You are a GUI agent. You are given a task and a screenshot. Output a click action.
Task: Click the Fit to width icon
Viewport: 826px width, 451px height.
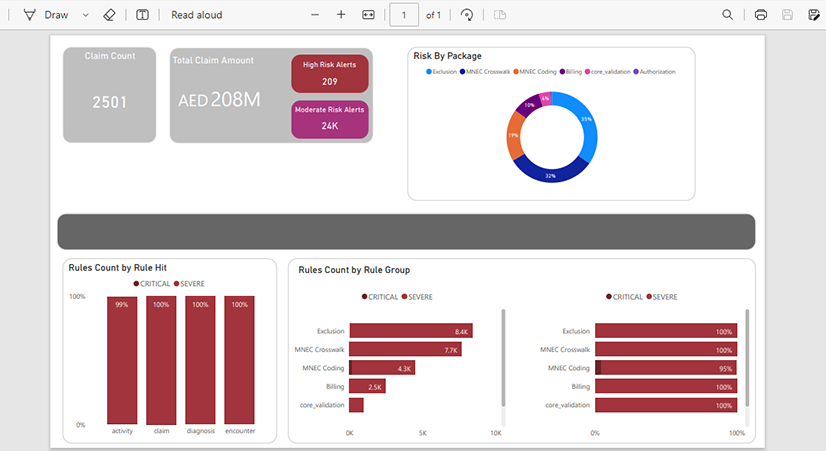point(368,15)
